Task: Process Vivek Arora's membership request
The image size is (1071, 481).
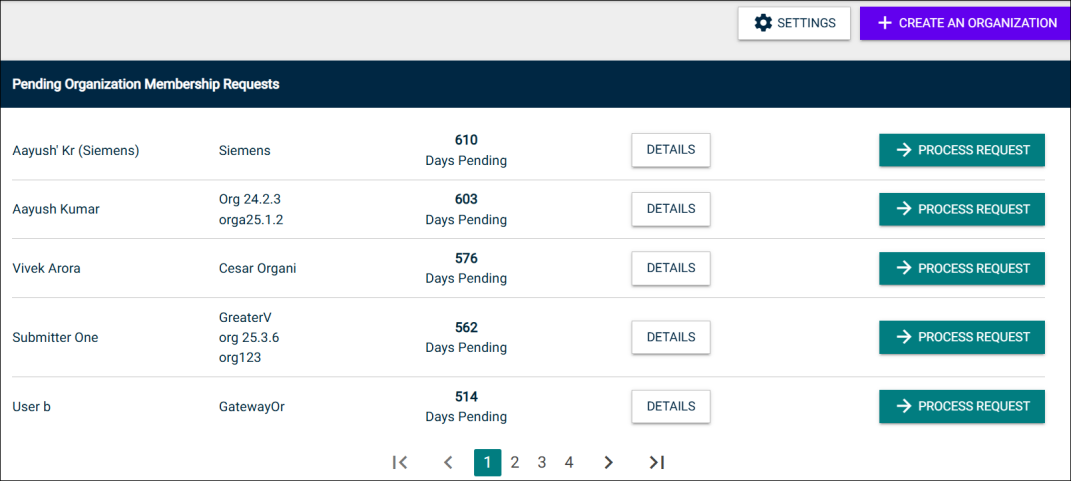Action: point(961,268)
